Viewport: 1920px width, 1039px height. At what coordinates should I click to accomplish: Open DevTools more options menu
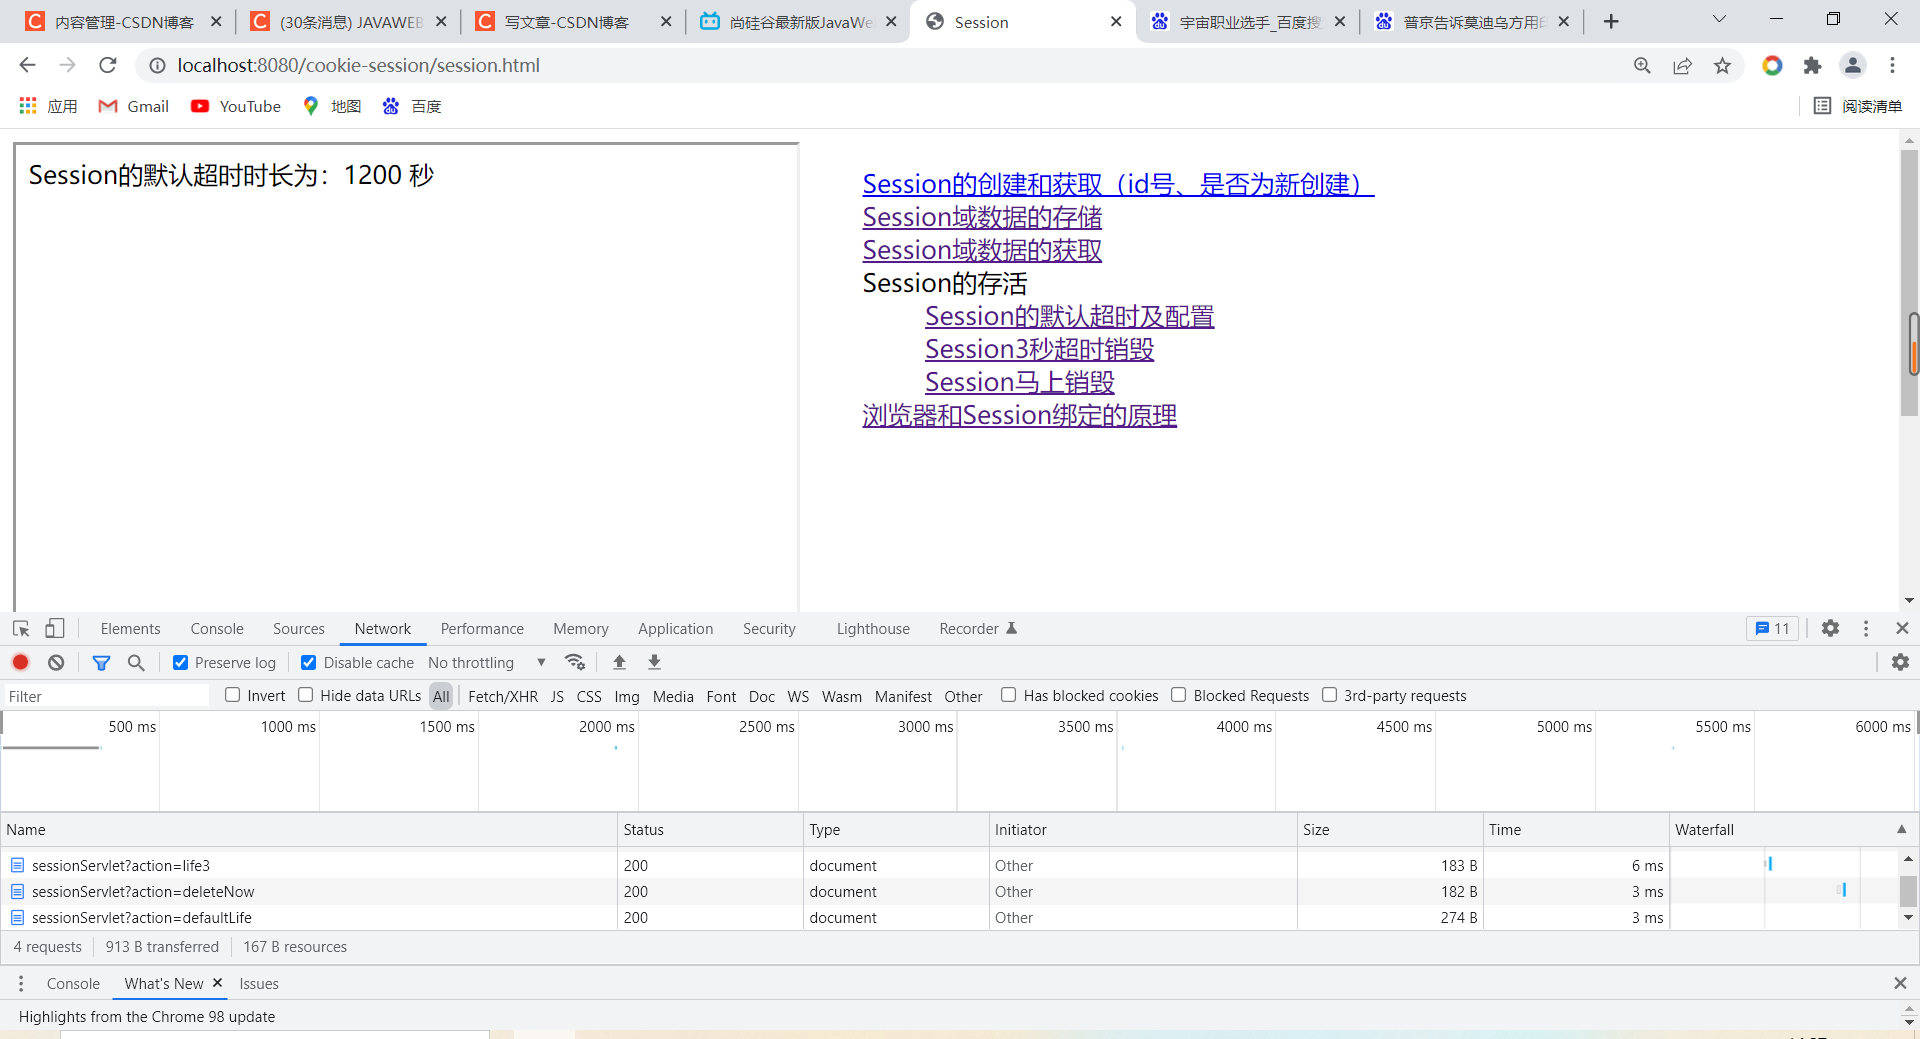[1866, 628]
